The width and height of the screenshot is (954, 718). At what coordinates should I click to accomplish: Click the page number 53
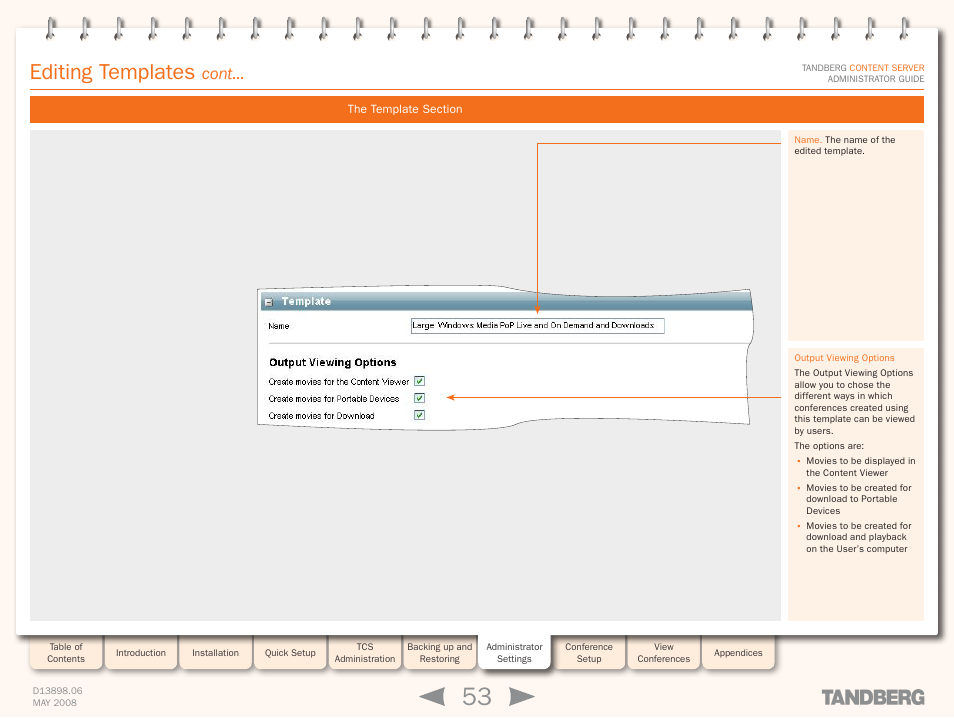click(476, 696)
